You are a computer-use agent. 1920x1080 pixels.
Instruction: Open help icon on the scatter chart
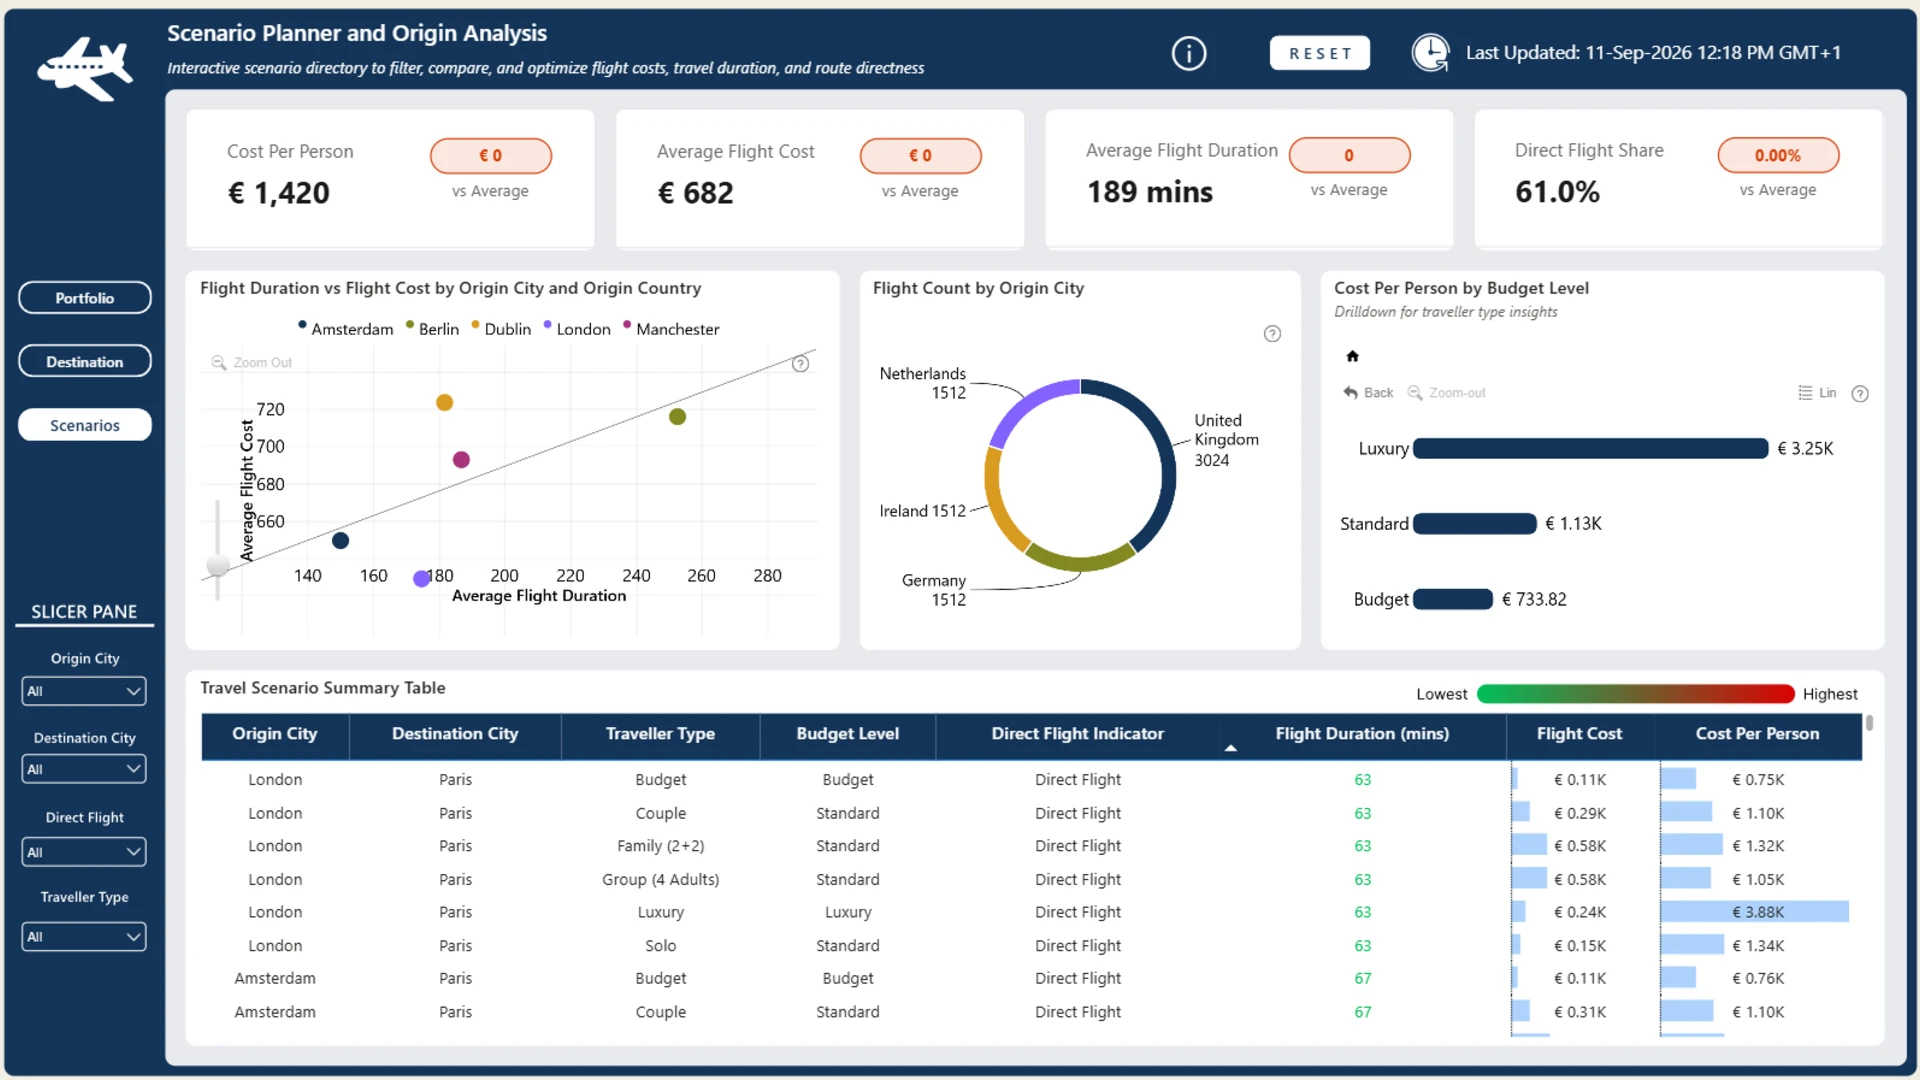800,364
